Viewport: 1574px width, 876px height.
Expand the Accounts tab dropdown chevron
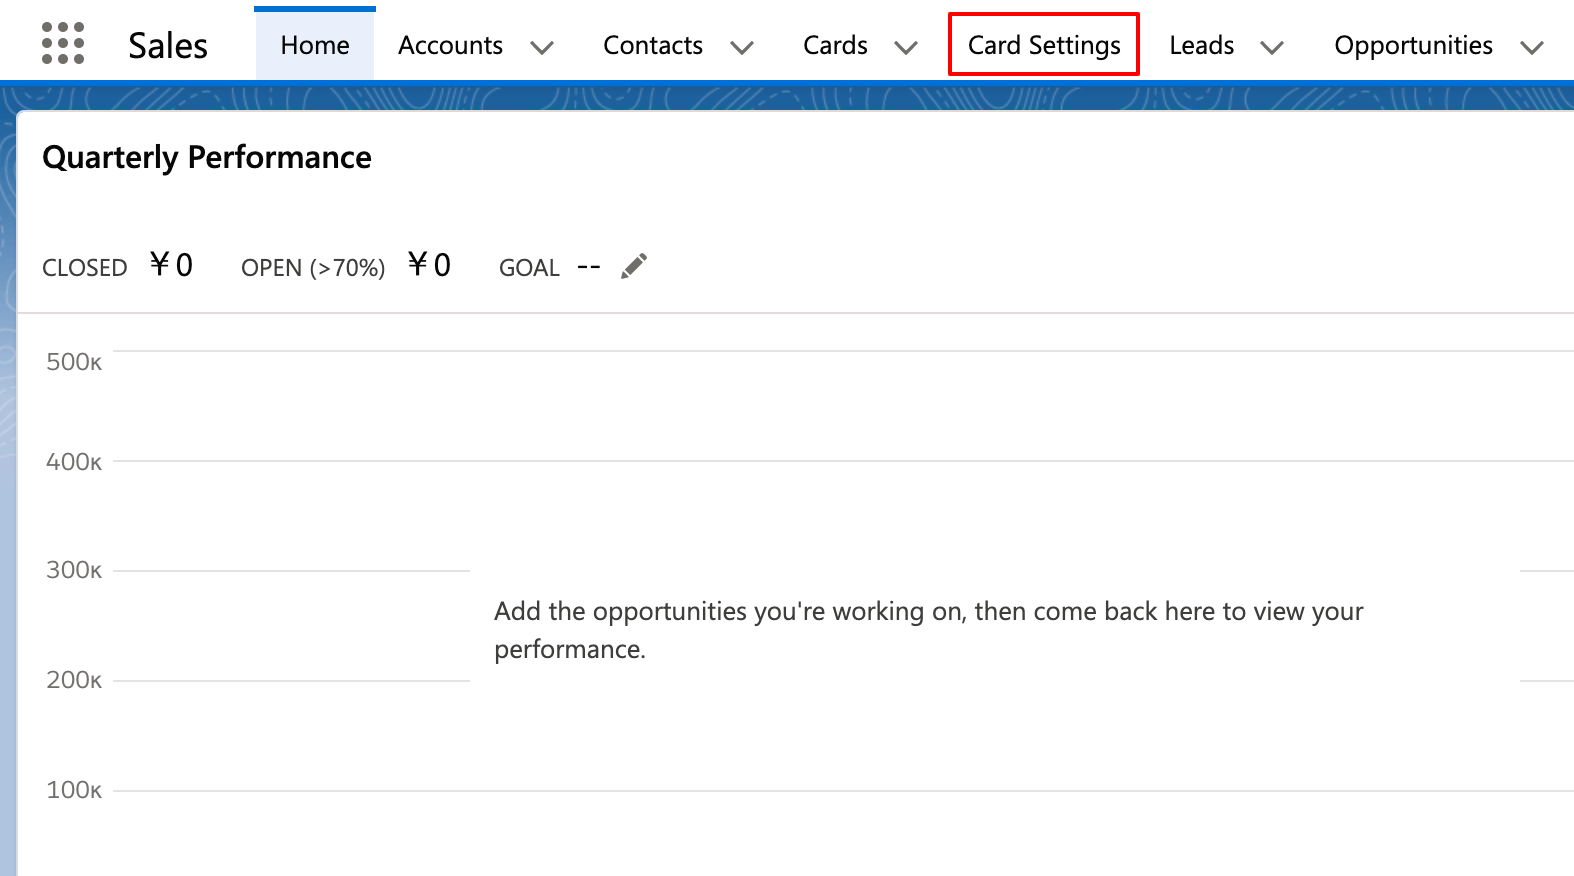542,47
